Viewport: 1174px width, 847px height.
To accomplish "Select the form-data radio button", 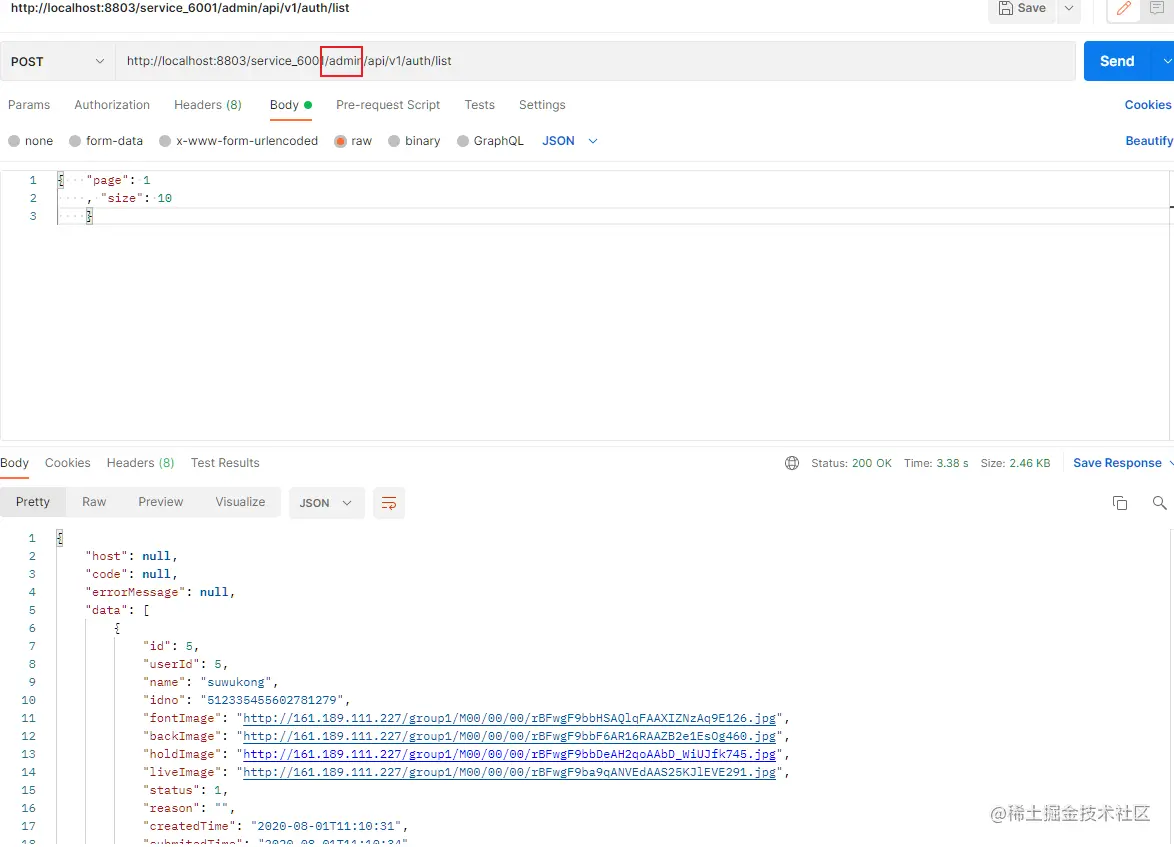I will click(75, 141).
